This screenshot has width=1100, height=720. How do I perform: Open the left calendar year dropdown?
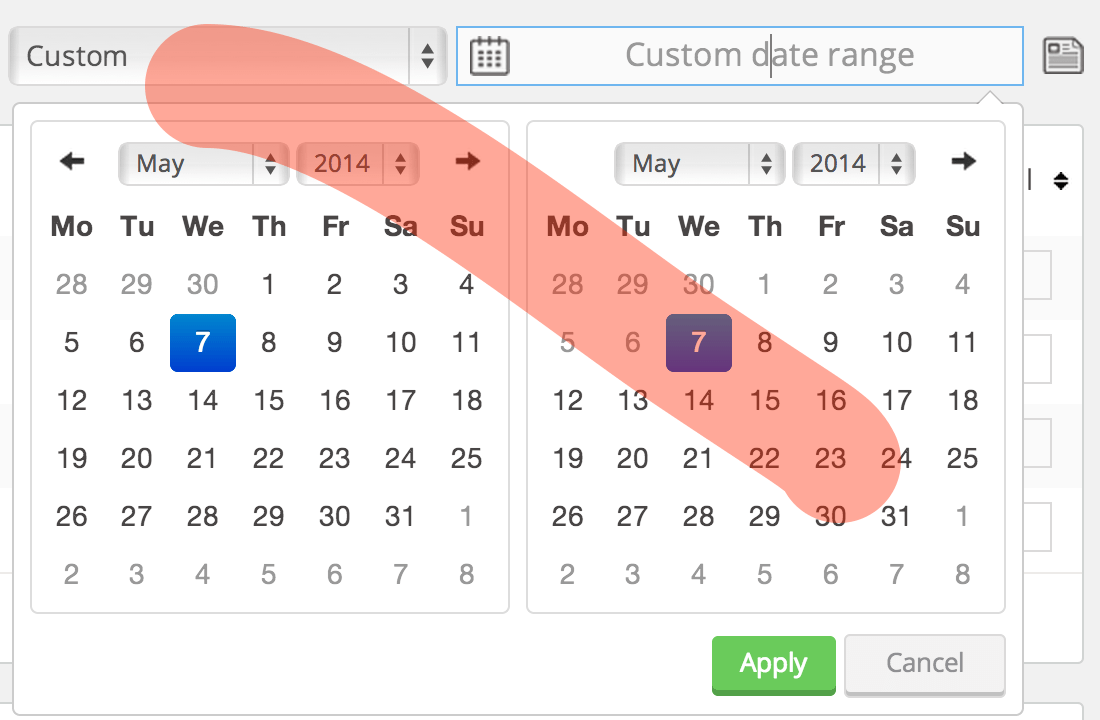pyautogui.click(x=357, y=163)
